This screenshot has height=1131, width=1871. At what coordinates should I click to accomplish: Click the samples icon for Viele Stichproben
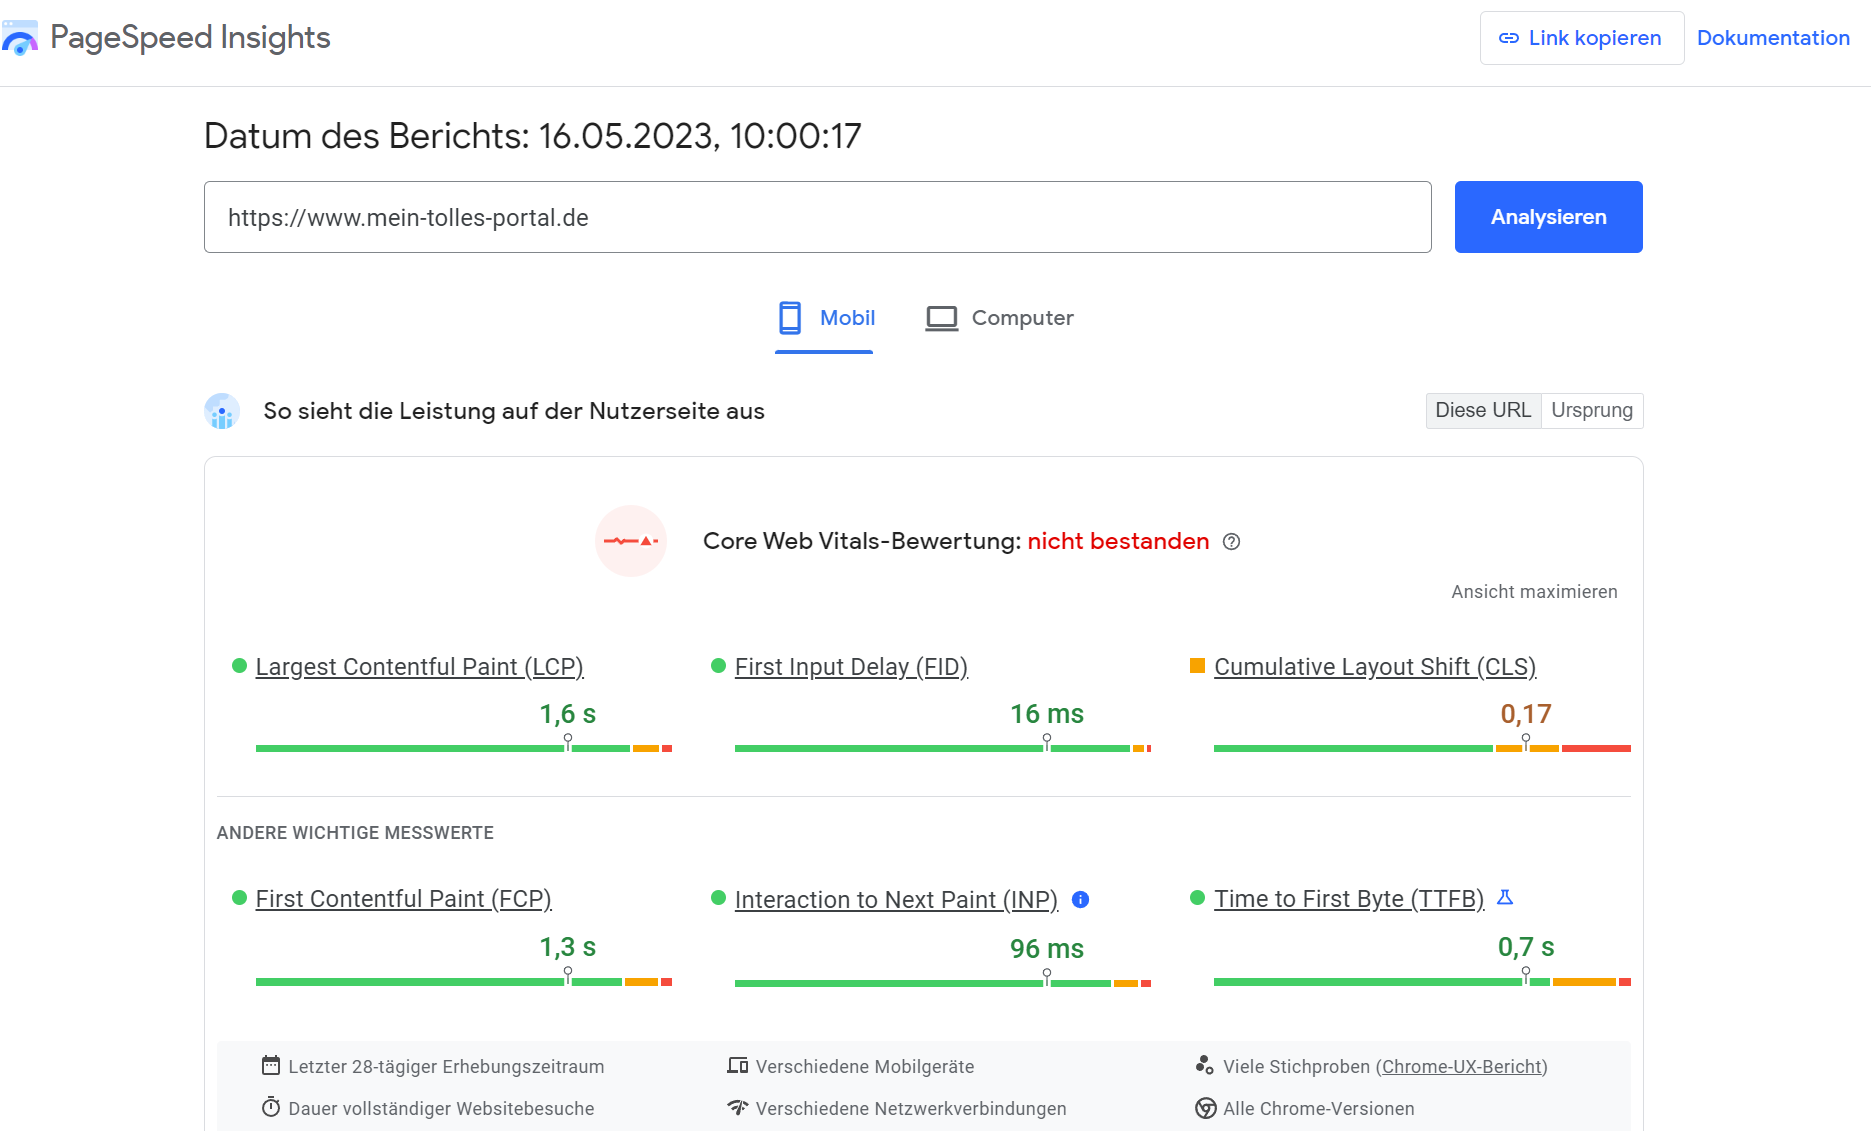1205,1065
